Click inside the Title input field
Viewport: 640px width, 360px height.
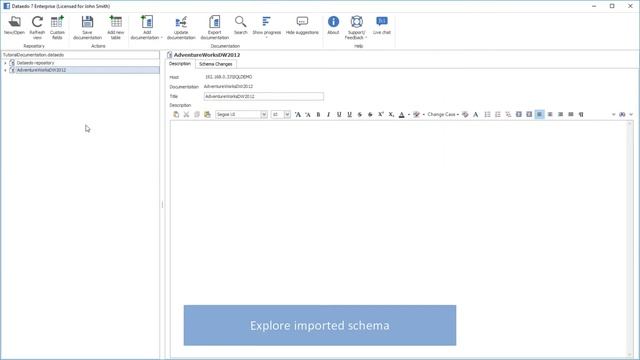click(264, 96)
